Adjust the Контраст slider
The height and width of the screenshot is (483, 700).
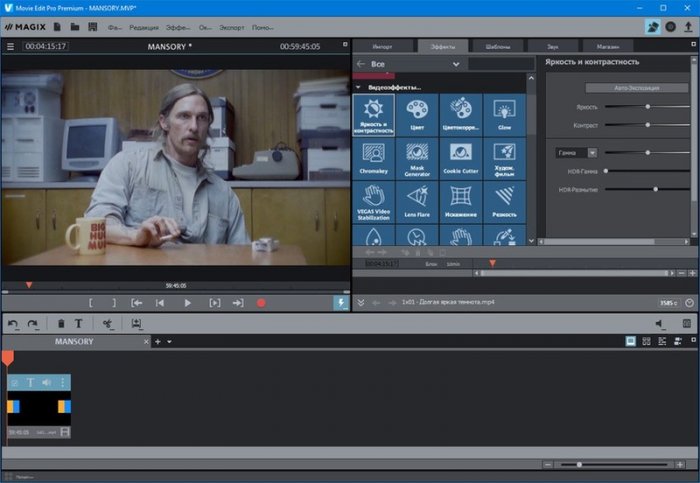coord(647,125)
